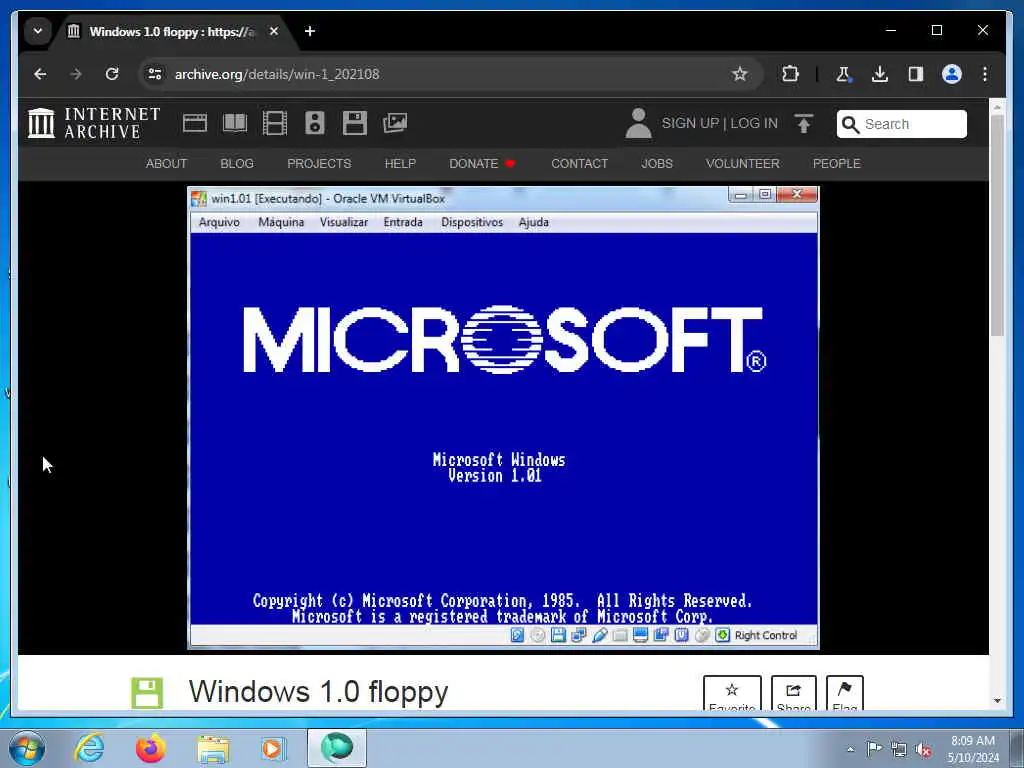Open the HELP navigation link
The image size is (1024, 768).
tap(400, 163)
